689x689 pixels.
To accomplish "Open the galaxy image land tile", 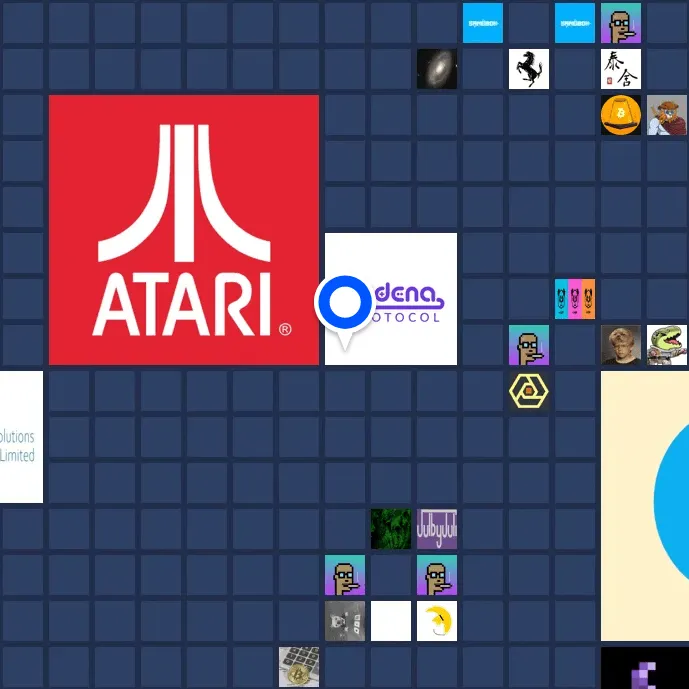I will tap(437, 69).
